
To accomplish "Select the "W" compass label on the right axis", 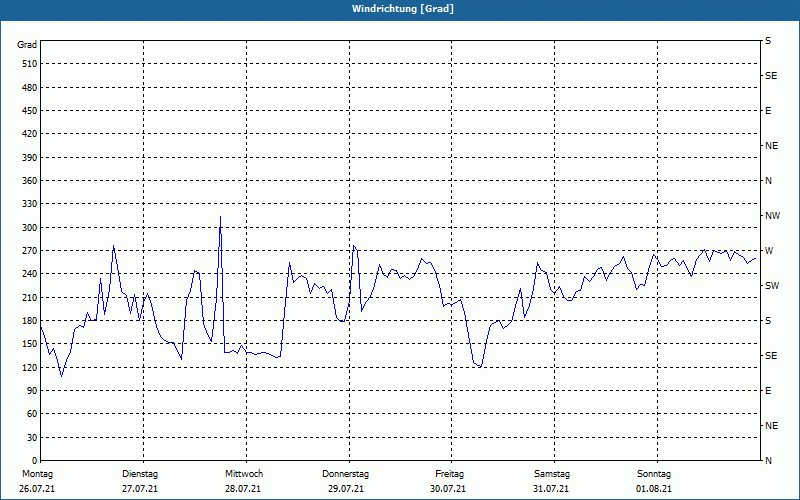I will pos(769,251).
